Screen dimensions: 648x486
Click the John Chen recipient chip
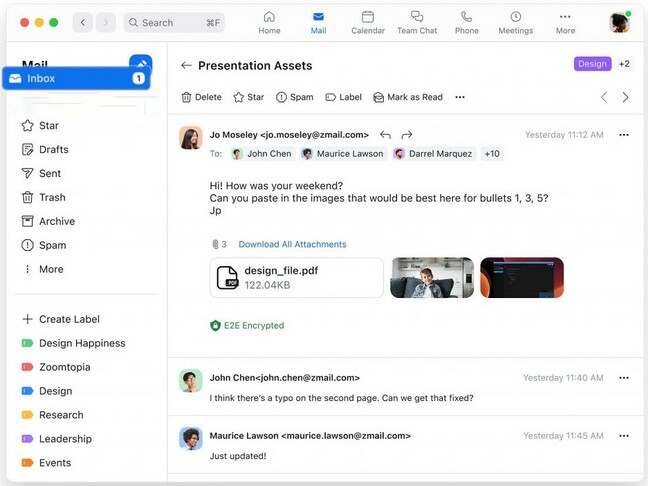pos(262,154)
